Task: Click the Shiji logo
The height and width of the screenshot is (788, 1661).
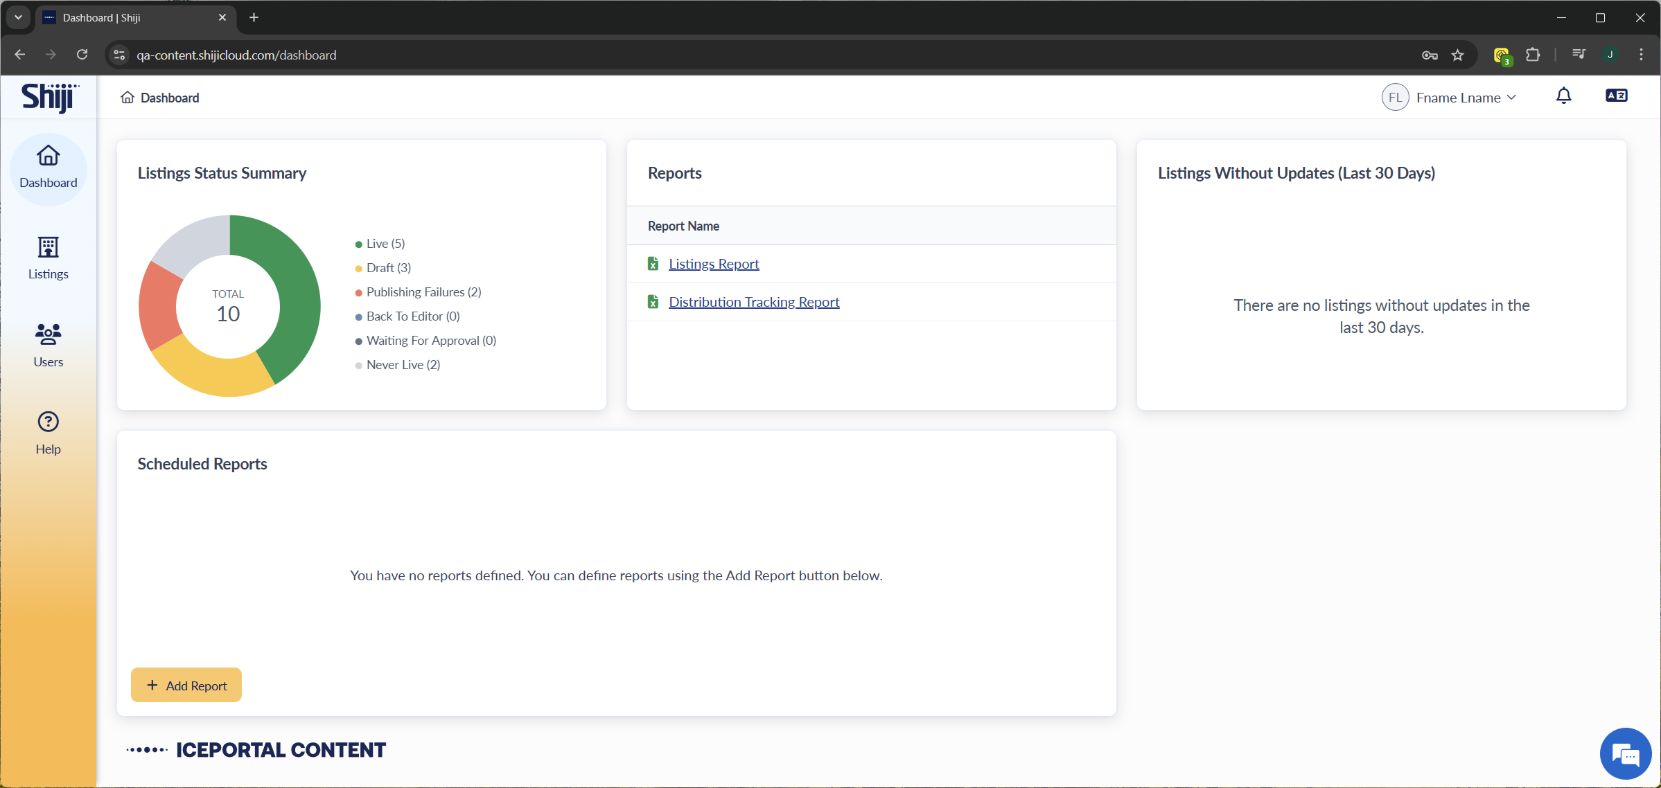Action: coord(49,97)
